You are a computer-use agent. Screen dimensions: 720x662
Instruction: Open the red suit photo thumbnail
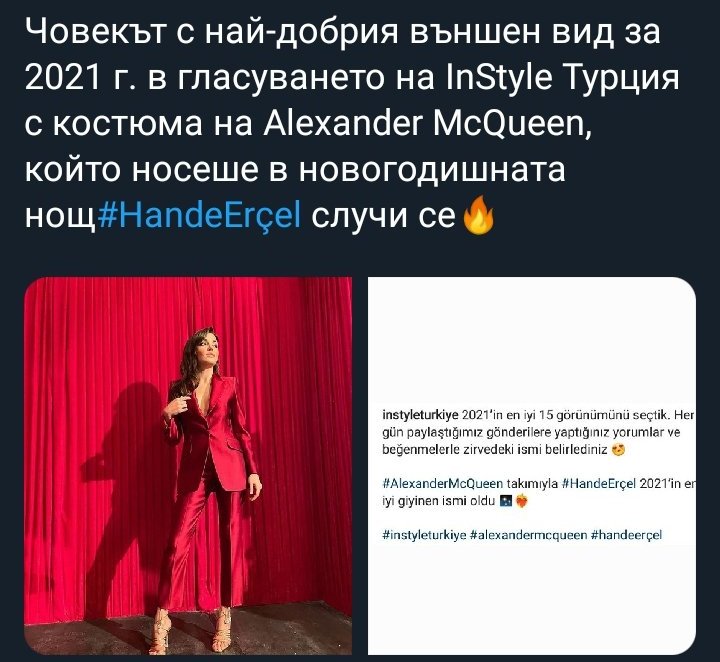pos(188,466)
